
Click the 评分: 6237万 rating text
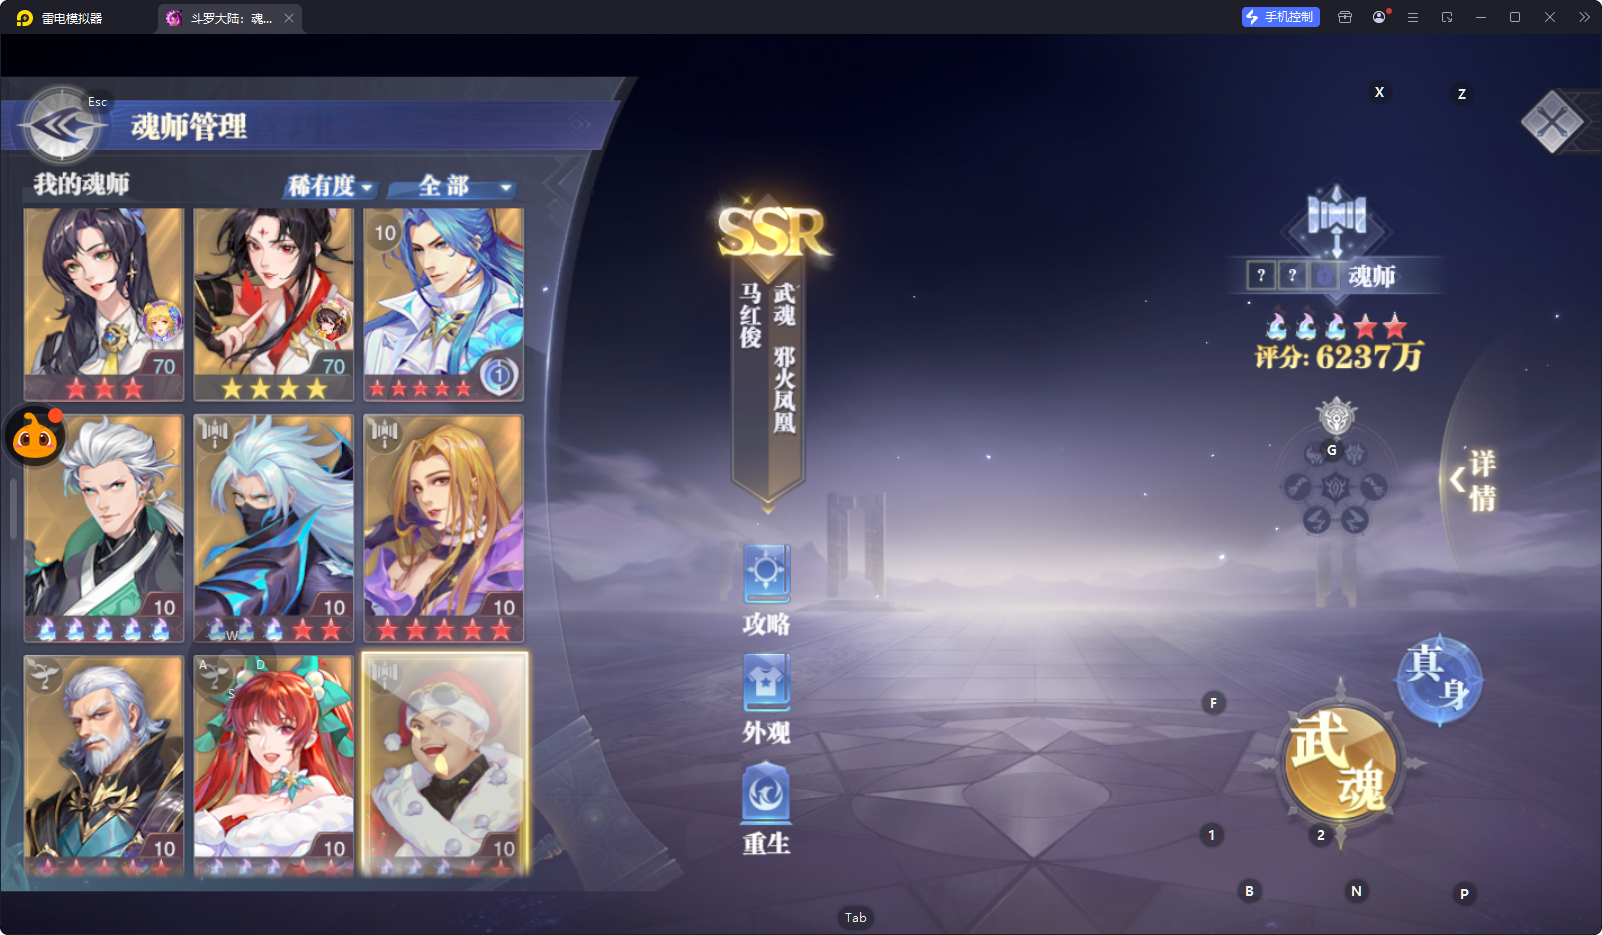coord(1339,356)
